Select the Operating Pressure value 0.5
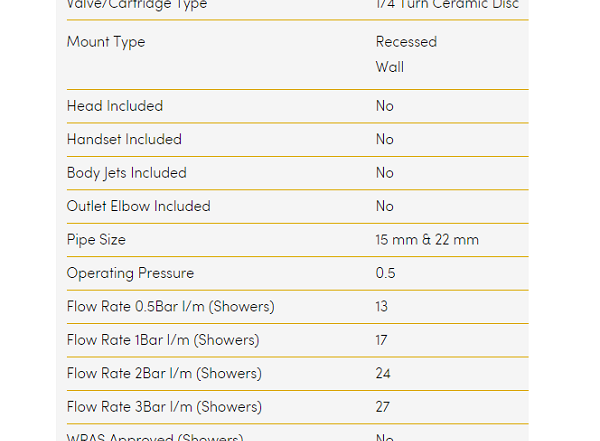The image size is (600, 441). coord(385,274)
